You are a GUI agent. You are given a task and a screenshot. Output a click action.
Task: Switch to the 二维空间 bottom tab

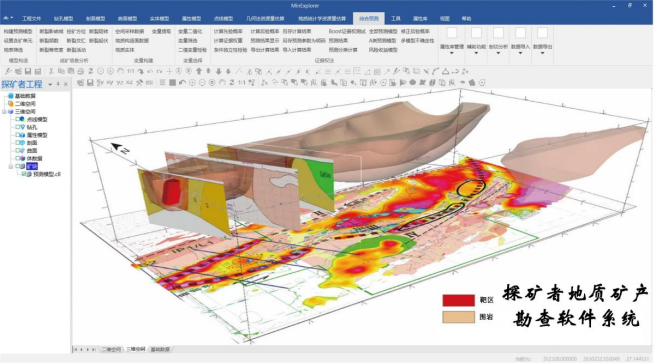point(111,350)
